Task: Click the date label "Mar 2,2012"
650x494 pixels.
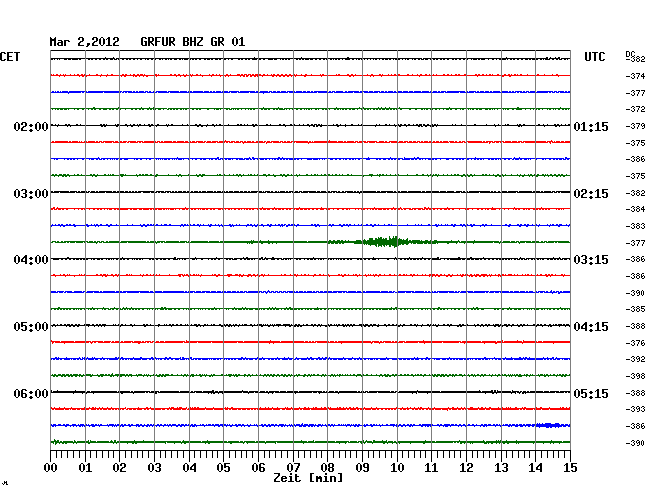Action: (85, 42)
